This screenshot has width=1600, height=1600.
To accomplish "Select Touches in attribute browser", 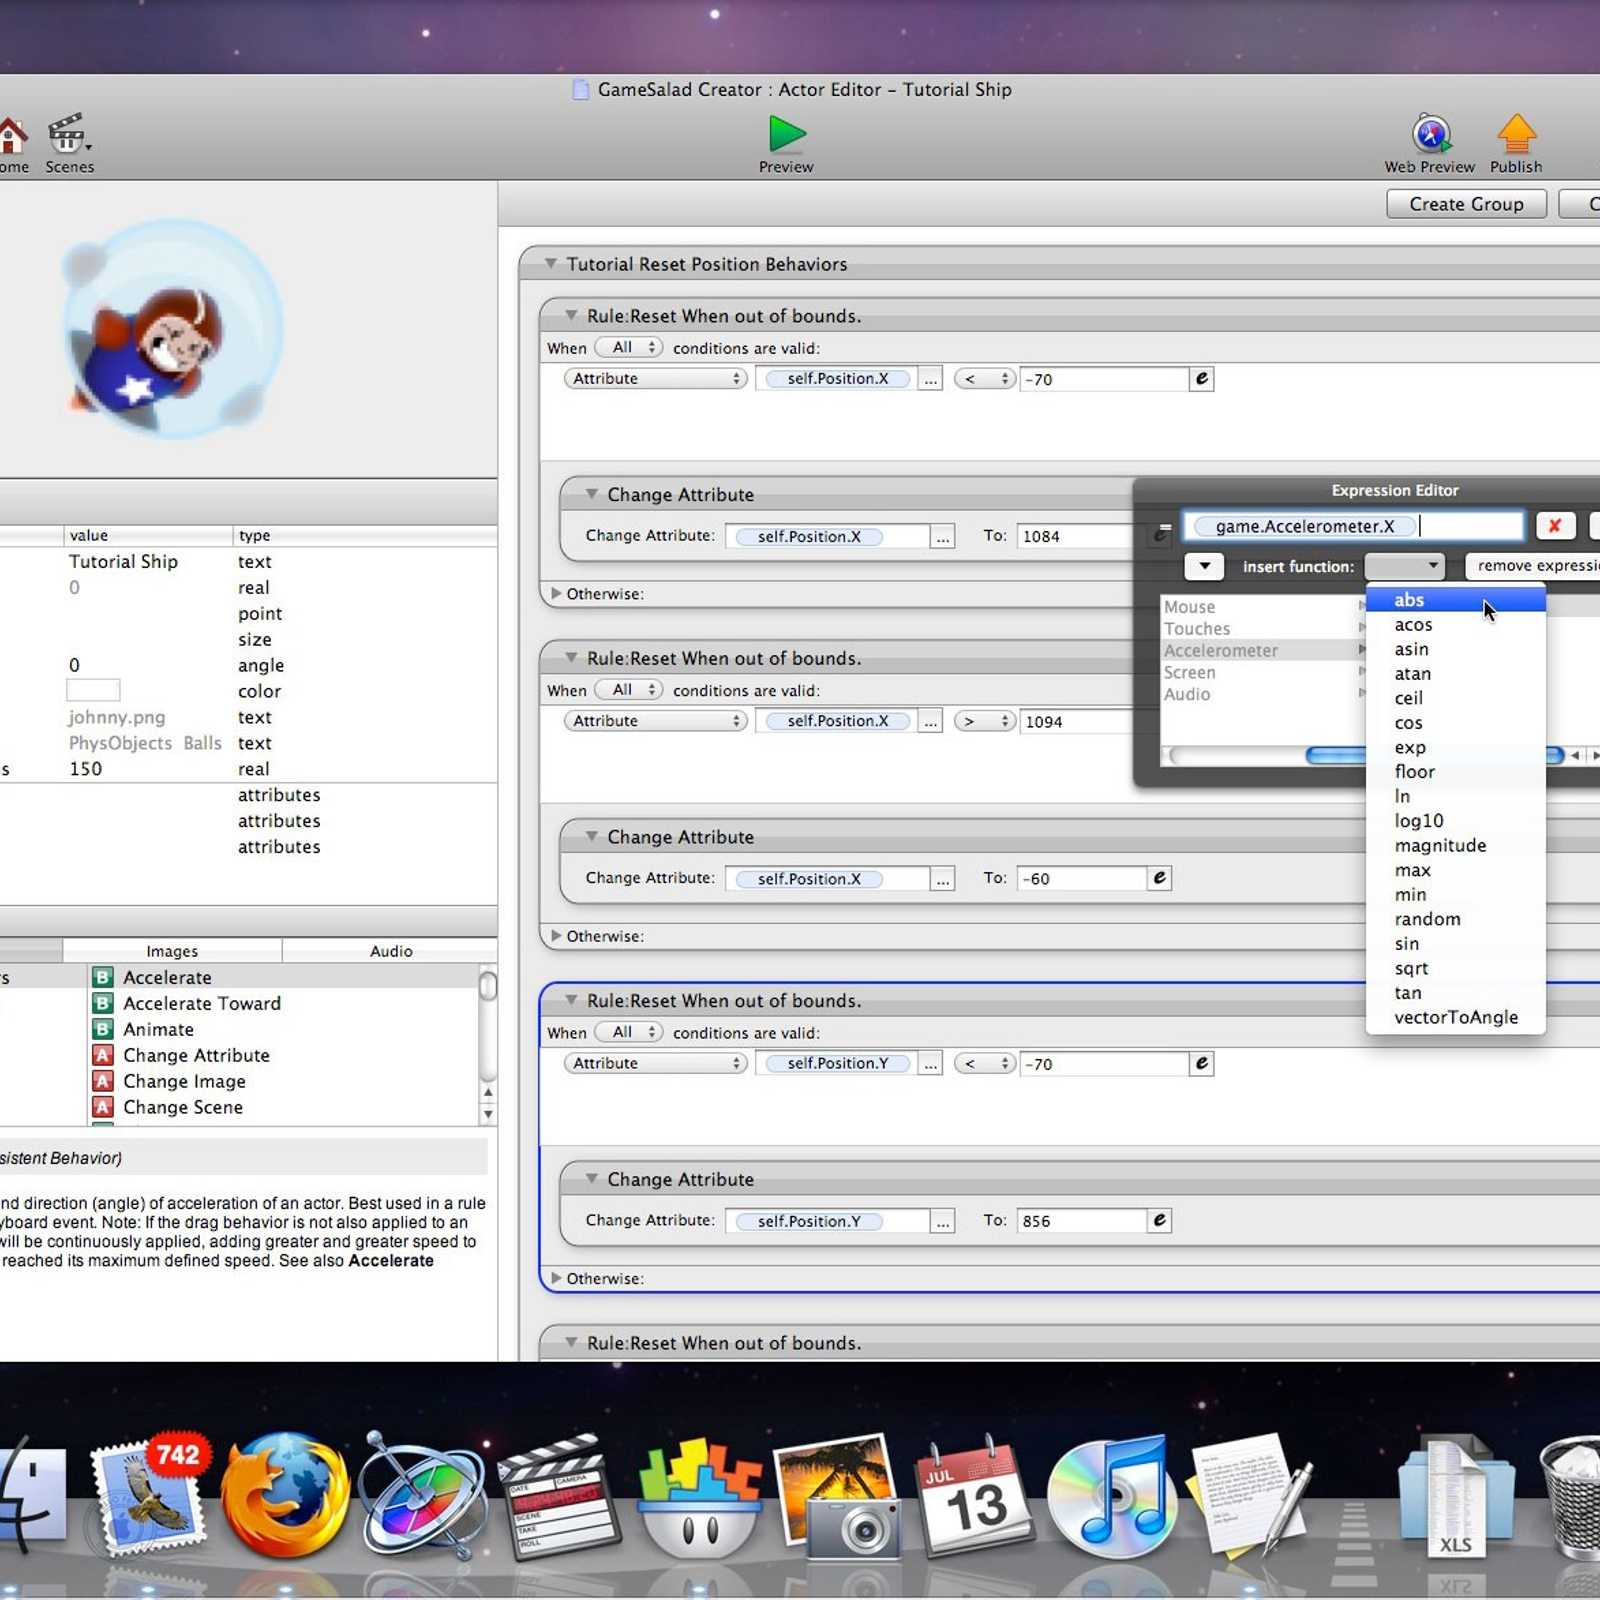I will [x=1264, y=629].
